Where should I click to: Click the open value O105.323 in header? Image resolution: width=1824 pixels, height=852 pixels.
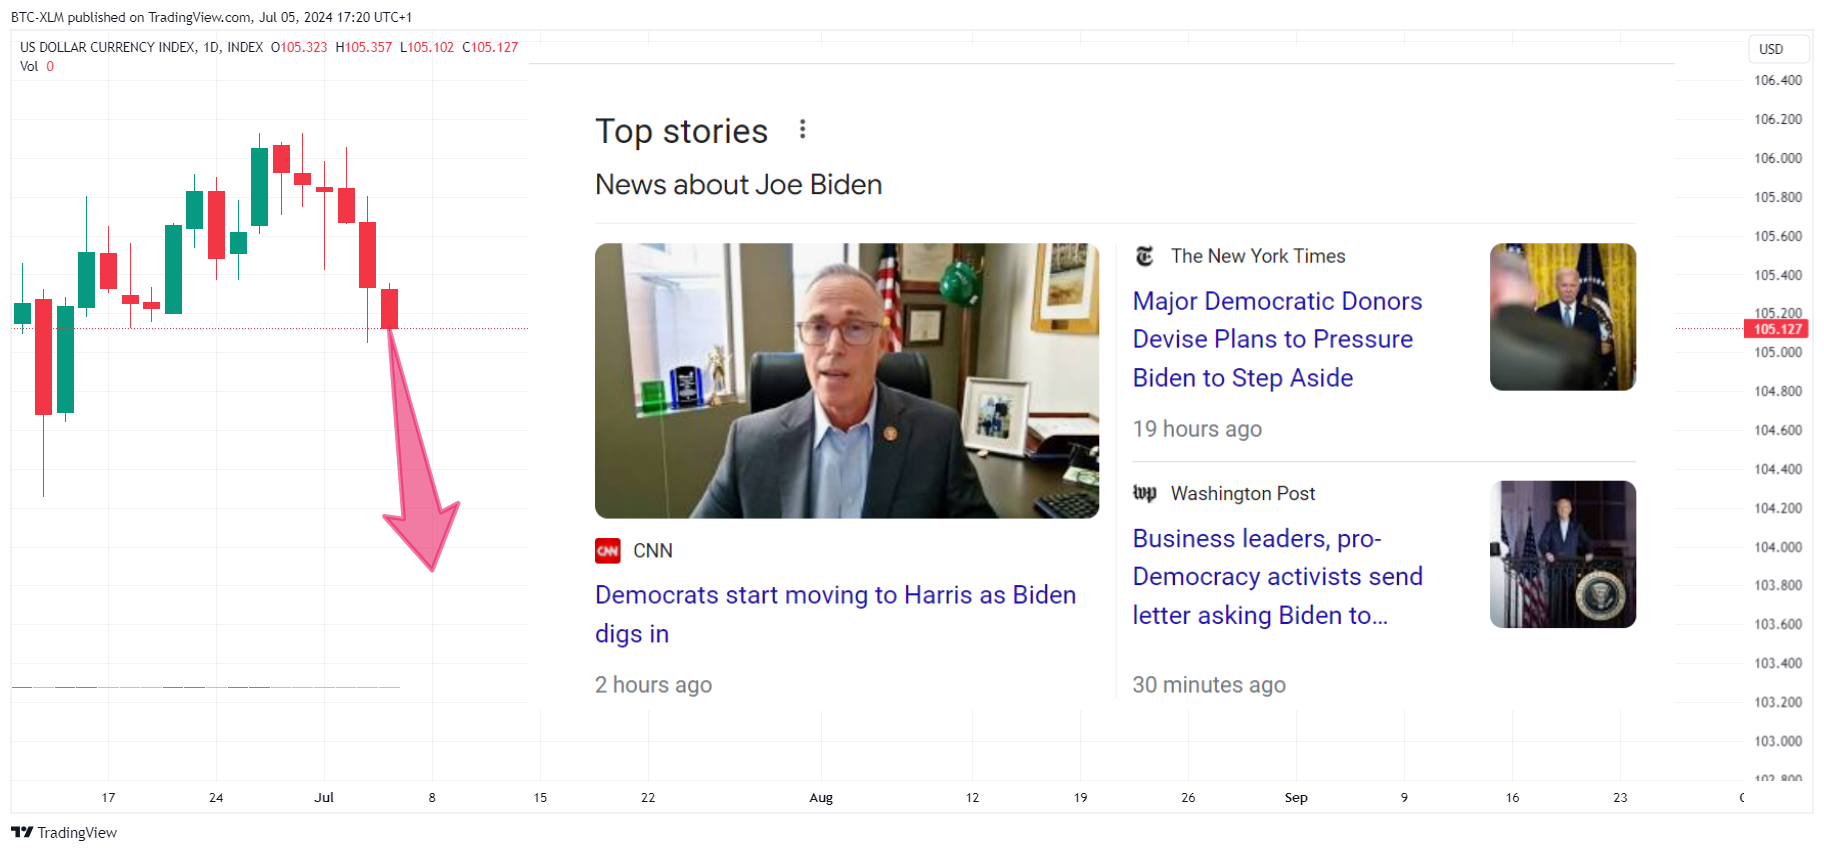coord(299,47)
